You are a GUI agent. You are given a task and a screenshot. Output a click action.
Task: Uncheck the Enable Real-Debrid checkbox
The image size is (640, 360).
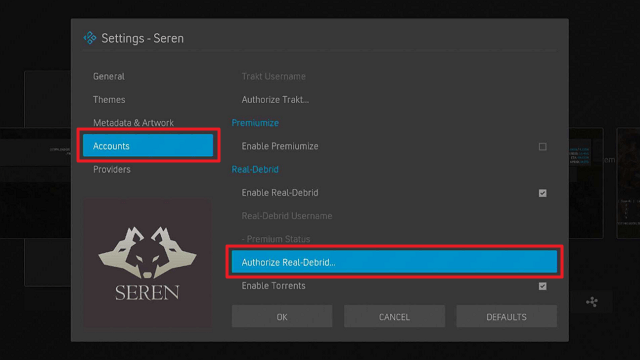[x=542, y=193]
